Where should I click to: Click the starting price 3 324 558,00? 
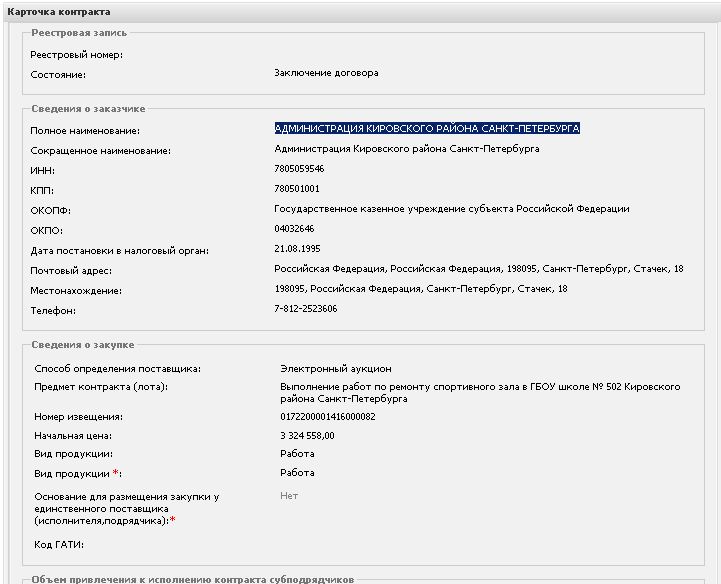tap(307, 436)
